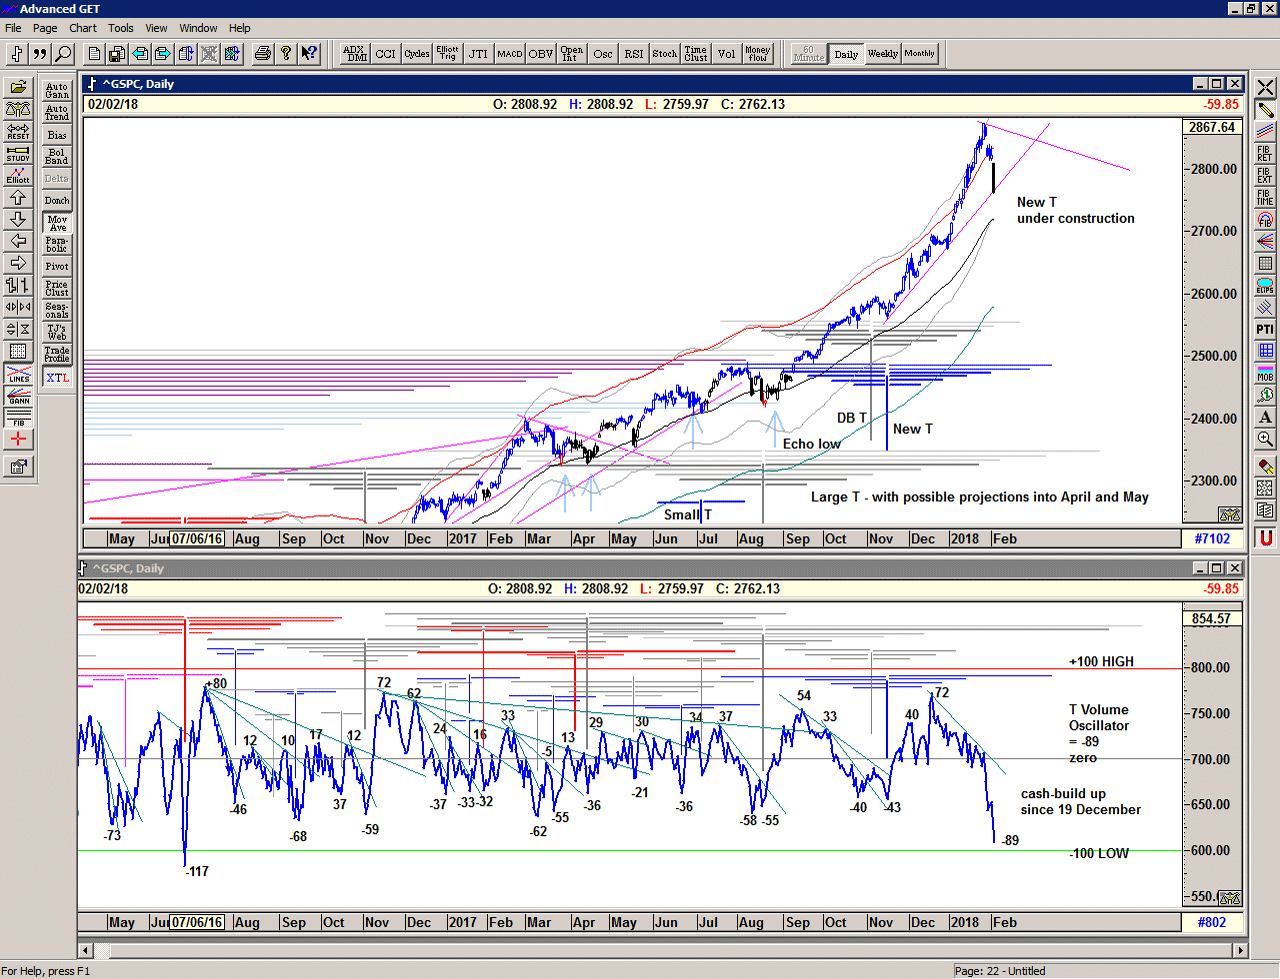Open the Fibonacci Retracement tool
1280x979 pixels.
pos(1265,153)
